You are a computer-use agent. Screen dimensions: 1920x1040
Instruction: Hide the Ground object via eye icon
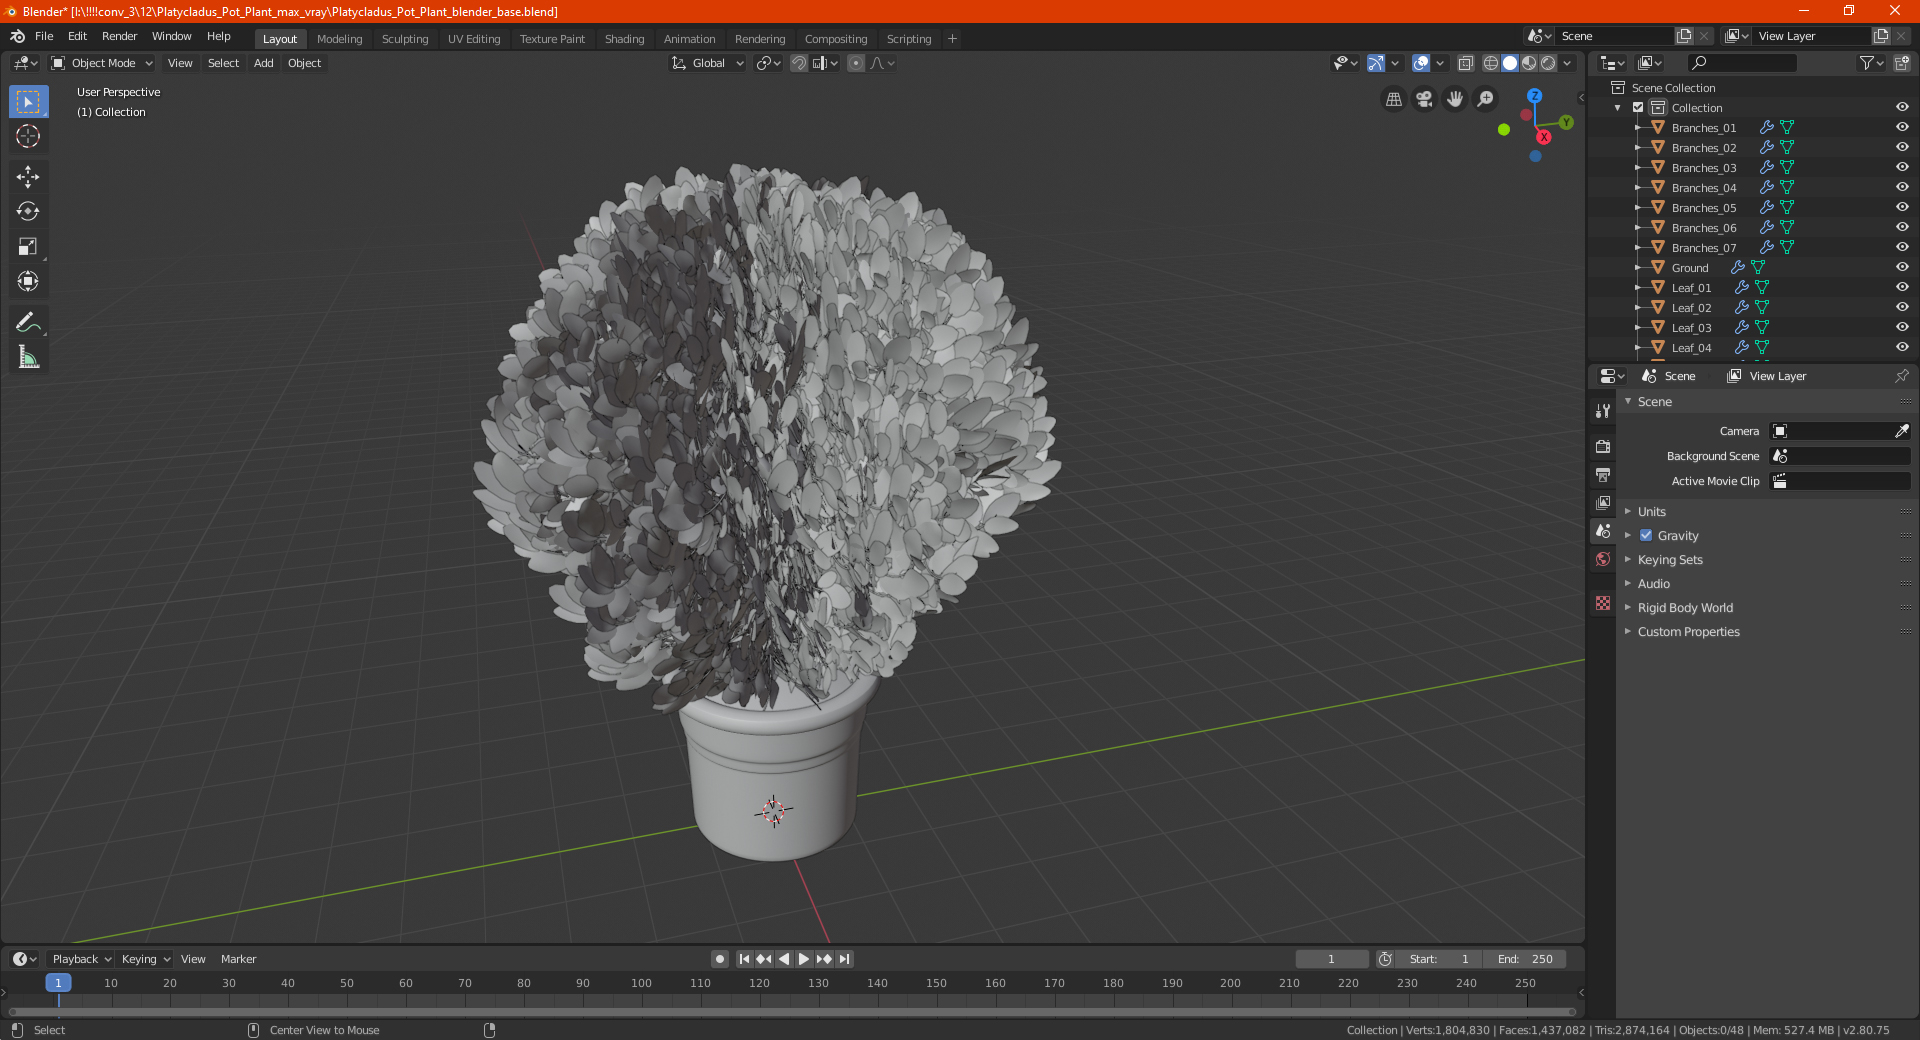(x=1902, y=267)
